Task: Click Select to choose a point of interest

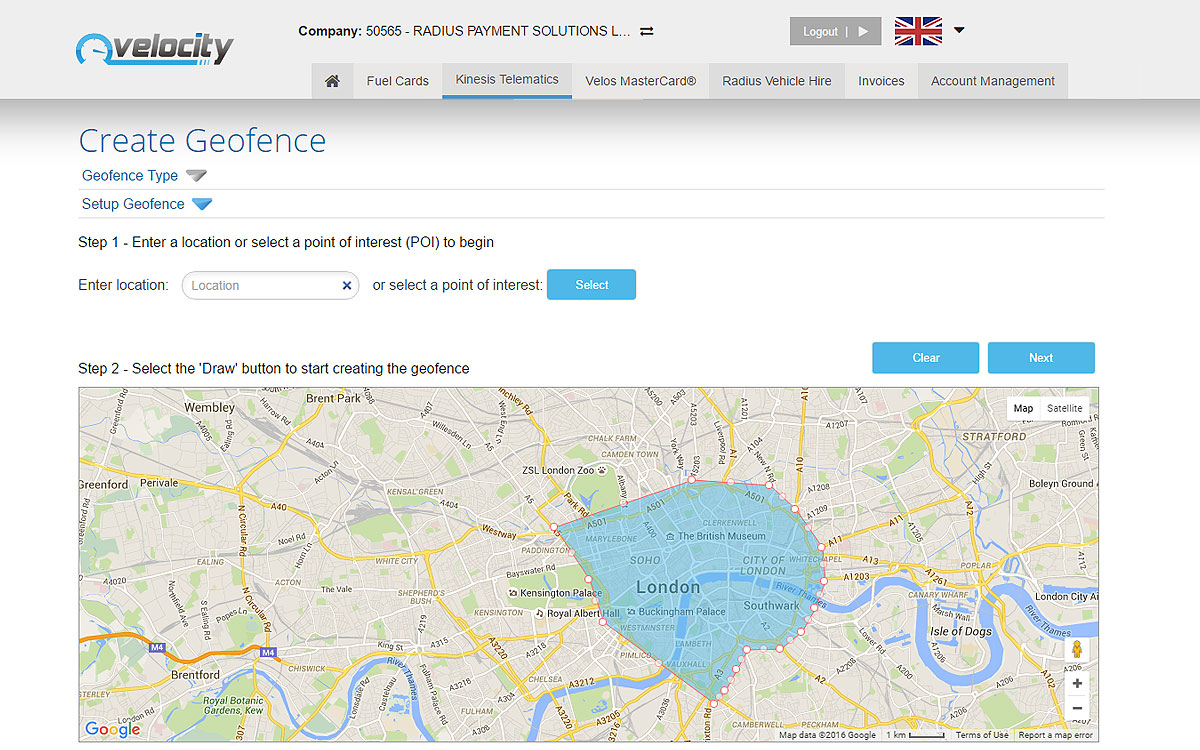Action: (x=591, y=285)
